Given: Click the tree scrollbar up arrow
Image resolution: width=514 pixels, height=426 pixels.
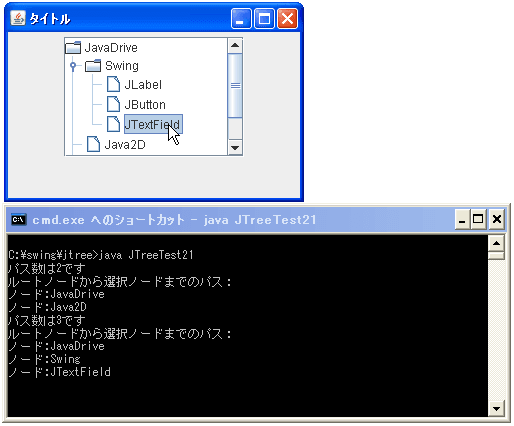Looking at the screenshot, I should (x=235, y=46).
